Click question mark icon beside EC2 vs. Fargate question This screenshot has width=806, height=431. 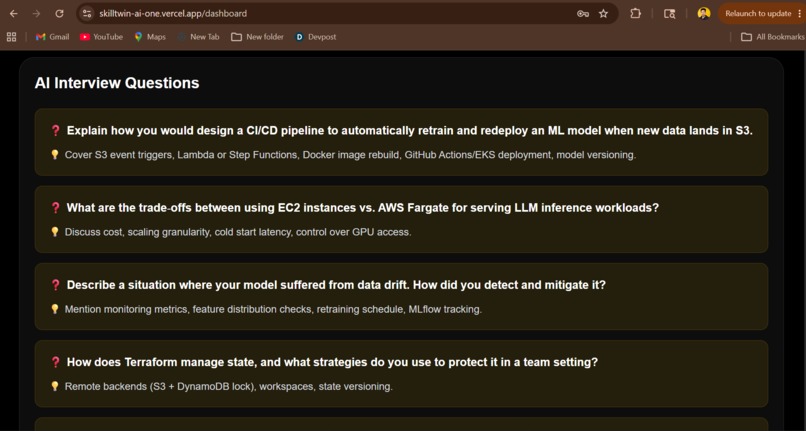(56, 208)
